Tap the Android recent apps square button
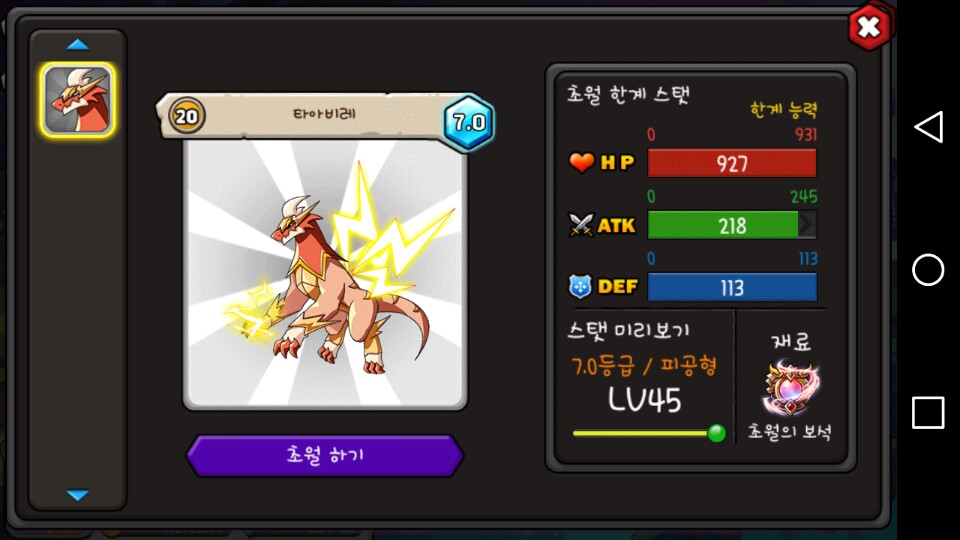 (x=928, y=412)
